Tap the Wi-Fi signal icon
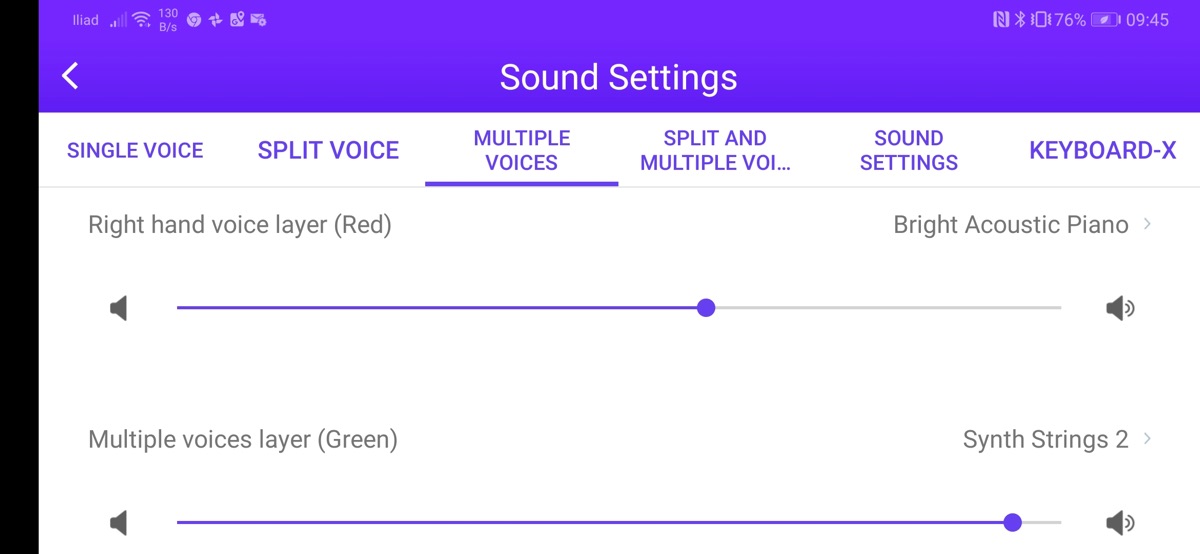The image size is (1200, 554). coord(141,19)
